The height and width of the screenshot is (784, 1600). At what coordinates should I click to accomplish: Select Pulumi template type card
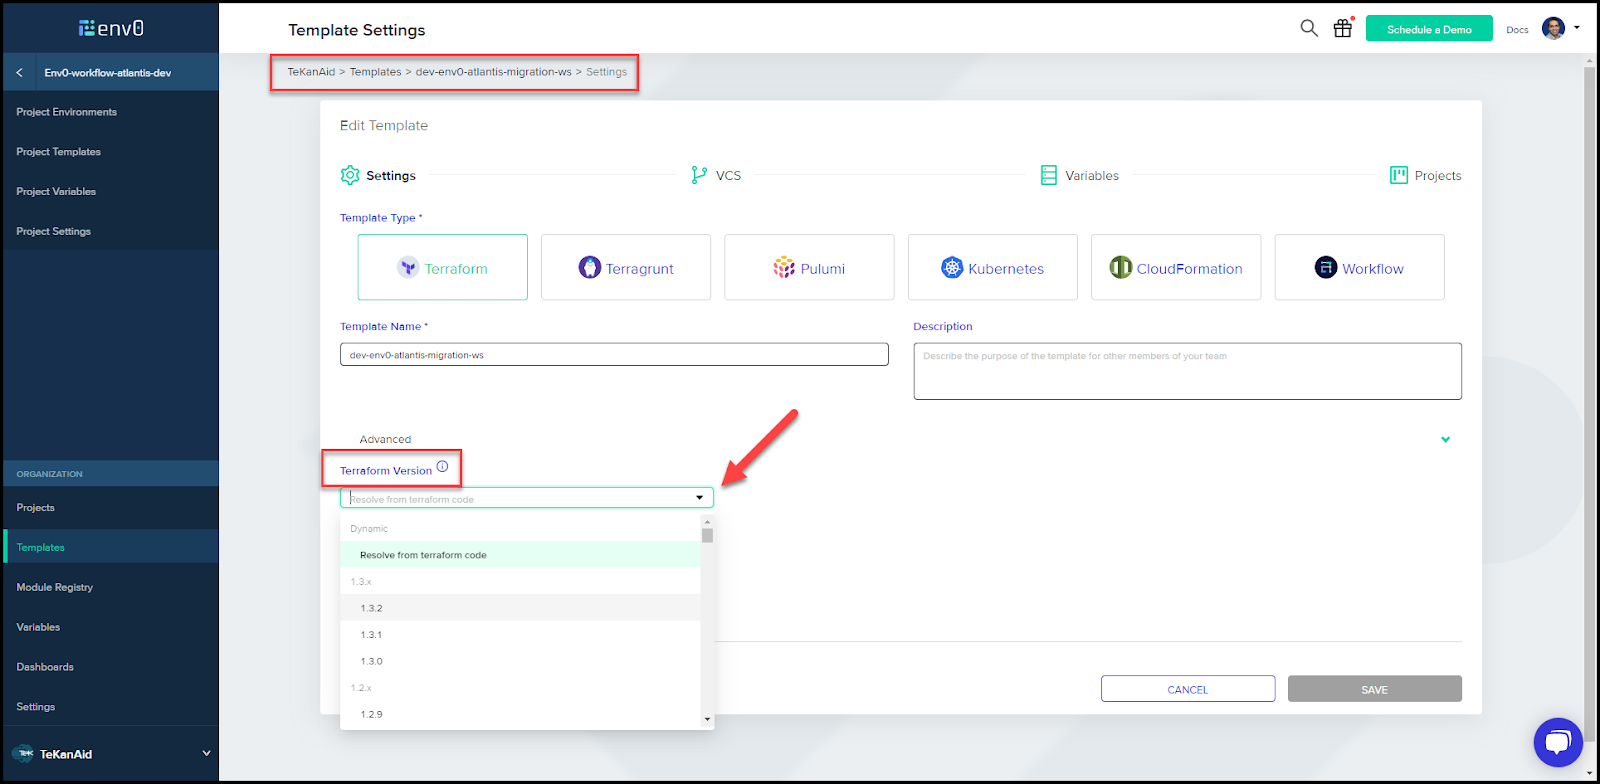(809, 267)
